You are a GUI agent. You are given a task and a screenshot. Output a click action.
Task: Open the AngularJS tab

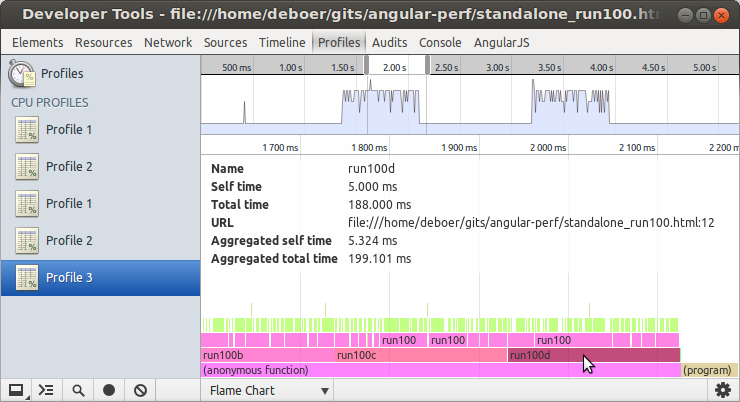click(502, 42)
